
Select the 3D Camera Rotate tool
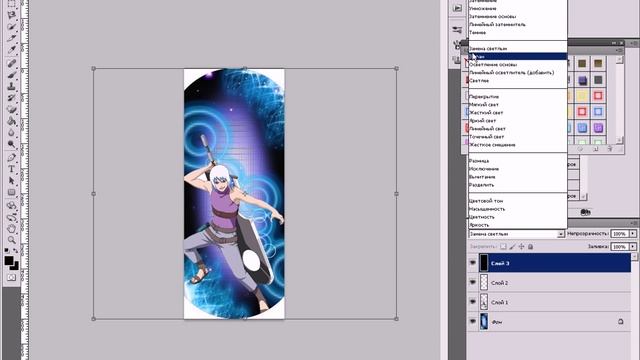pos(11,217)
